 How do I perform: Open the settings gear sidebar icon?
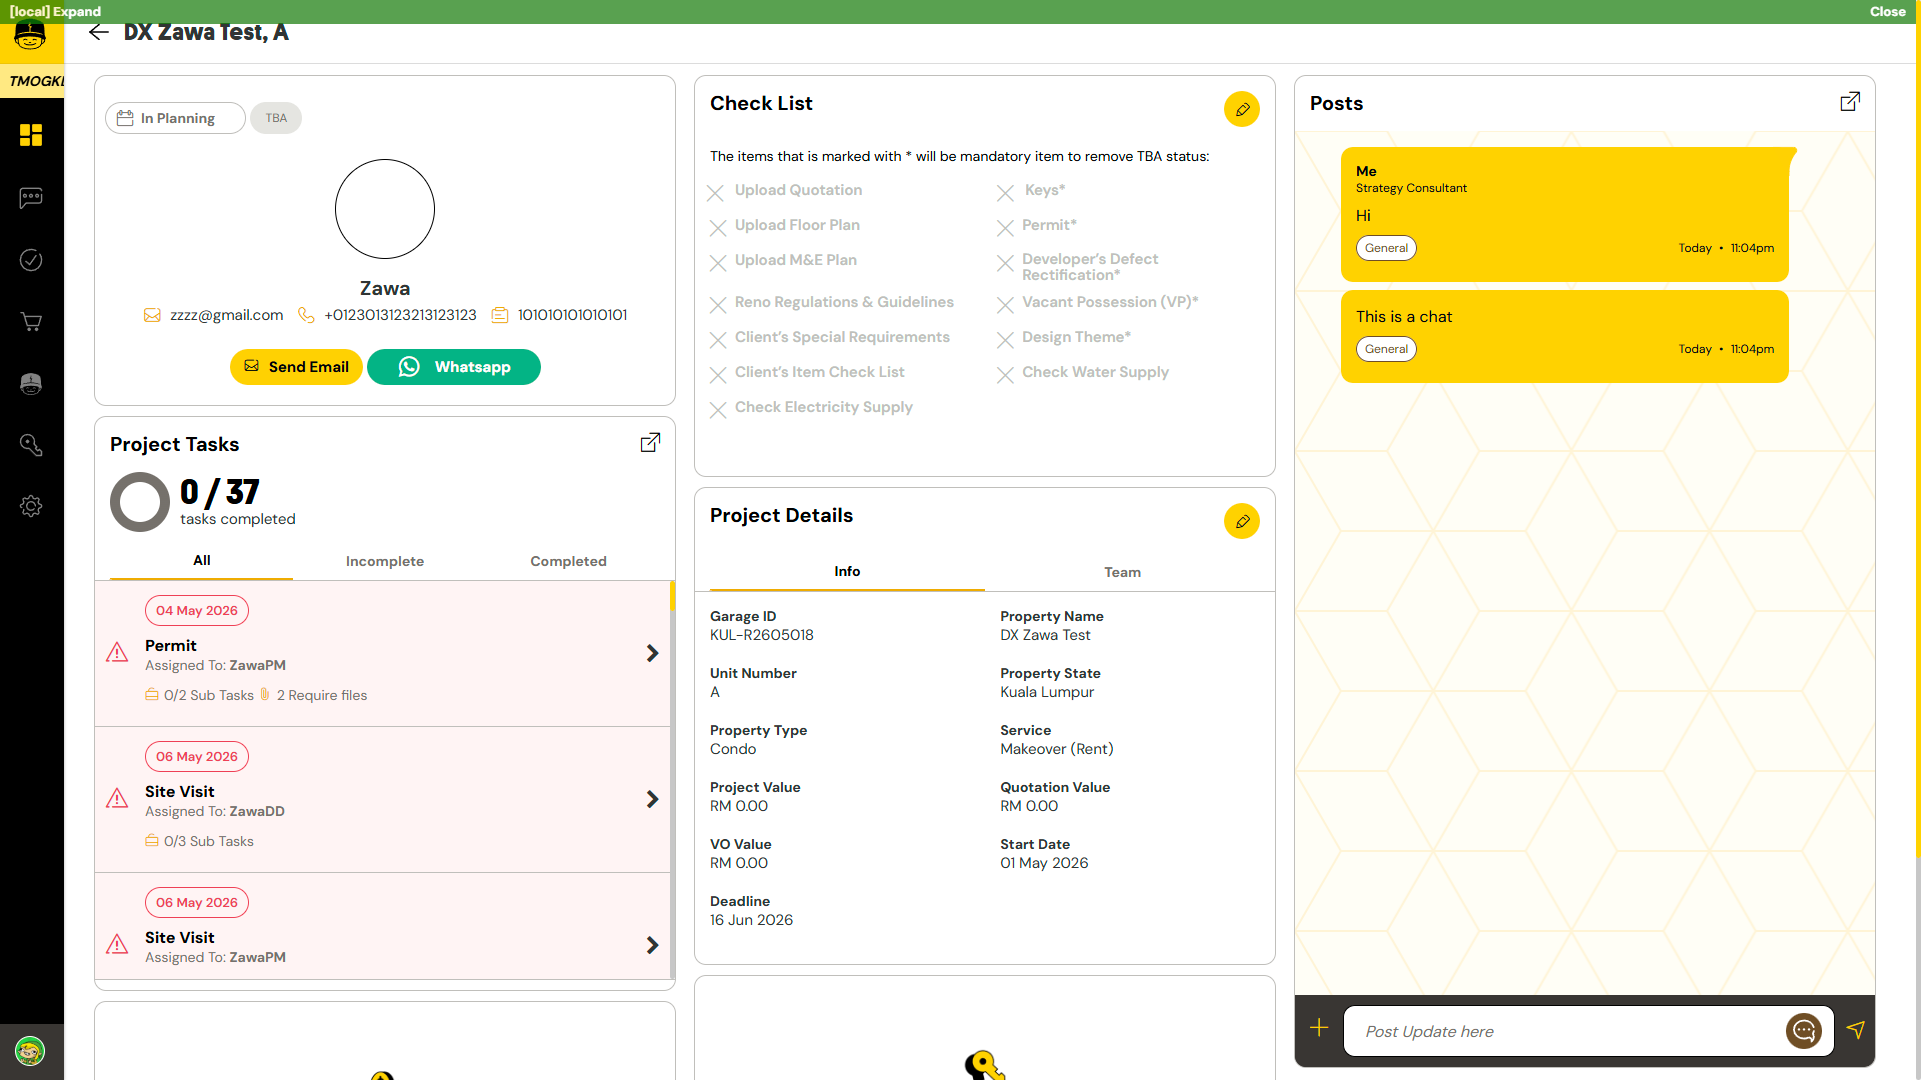(31, 506)
